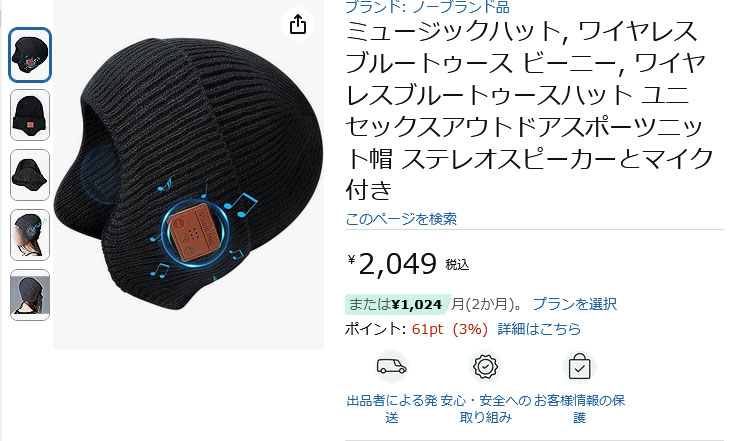Select first thumbnail of beanie side view

30,55
